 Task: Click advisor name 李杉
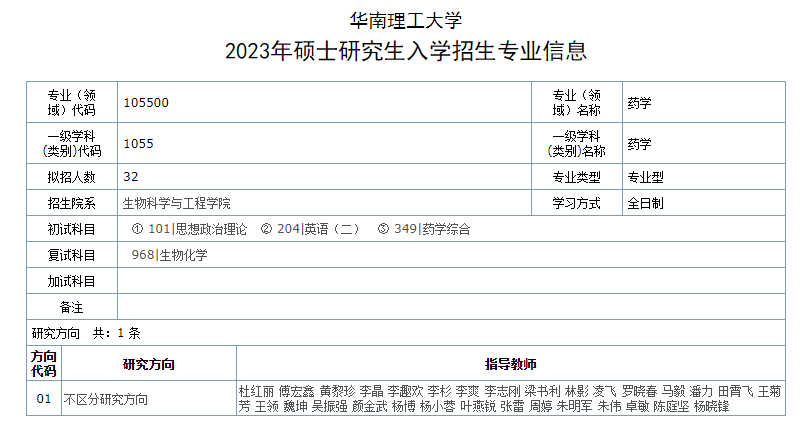[x=440, y=391]
